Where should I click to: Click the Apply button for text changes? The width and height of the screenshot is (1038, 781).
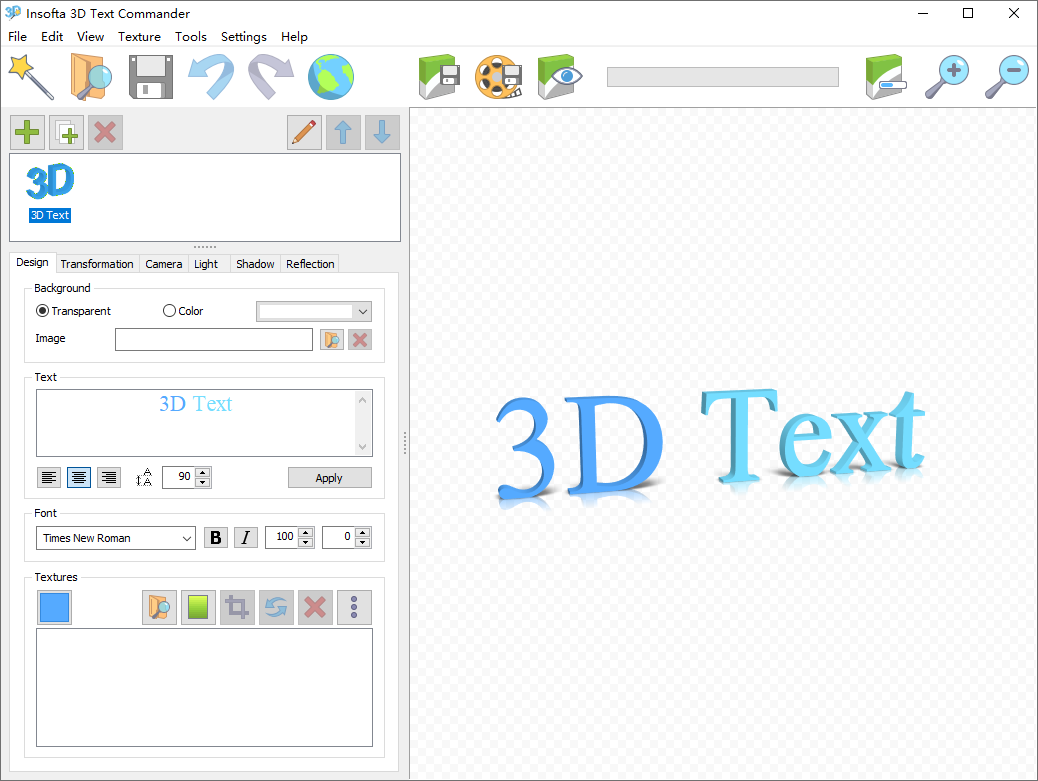click(x=329, y=477)
